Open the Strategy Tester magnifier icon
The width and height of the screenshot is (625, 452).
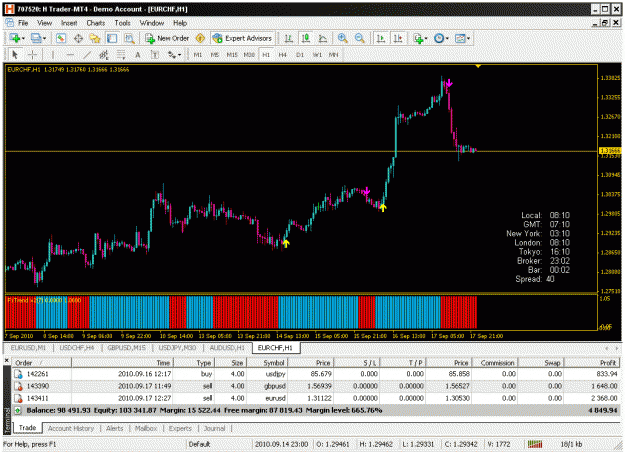coord(129,38)
